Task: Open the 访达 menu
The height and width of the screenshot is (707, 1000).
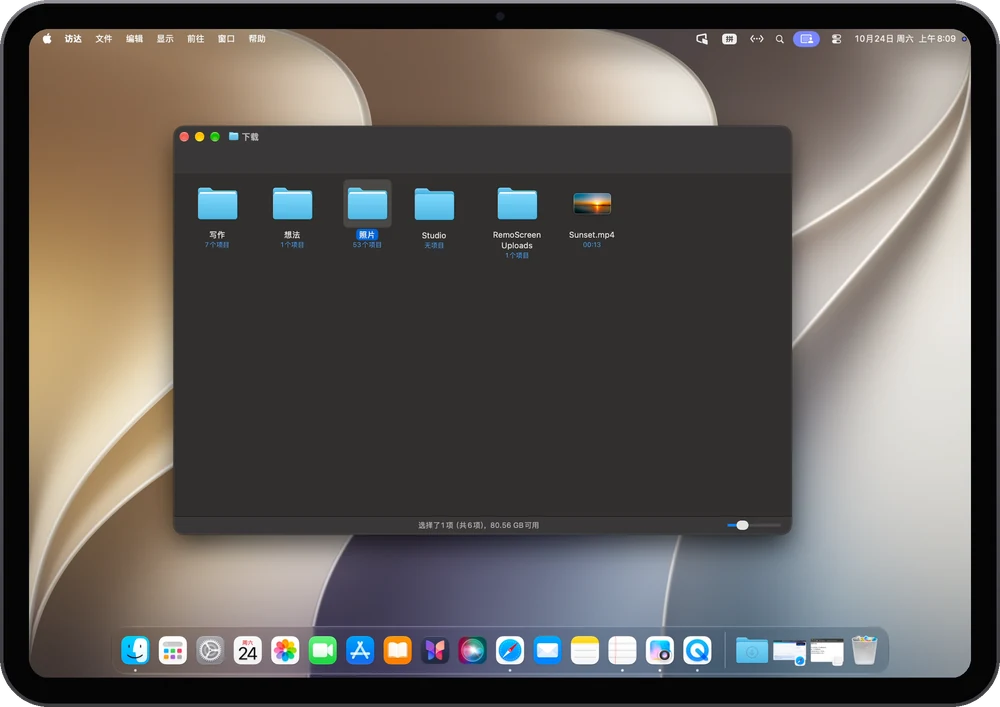Action: (73, 39)
